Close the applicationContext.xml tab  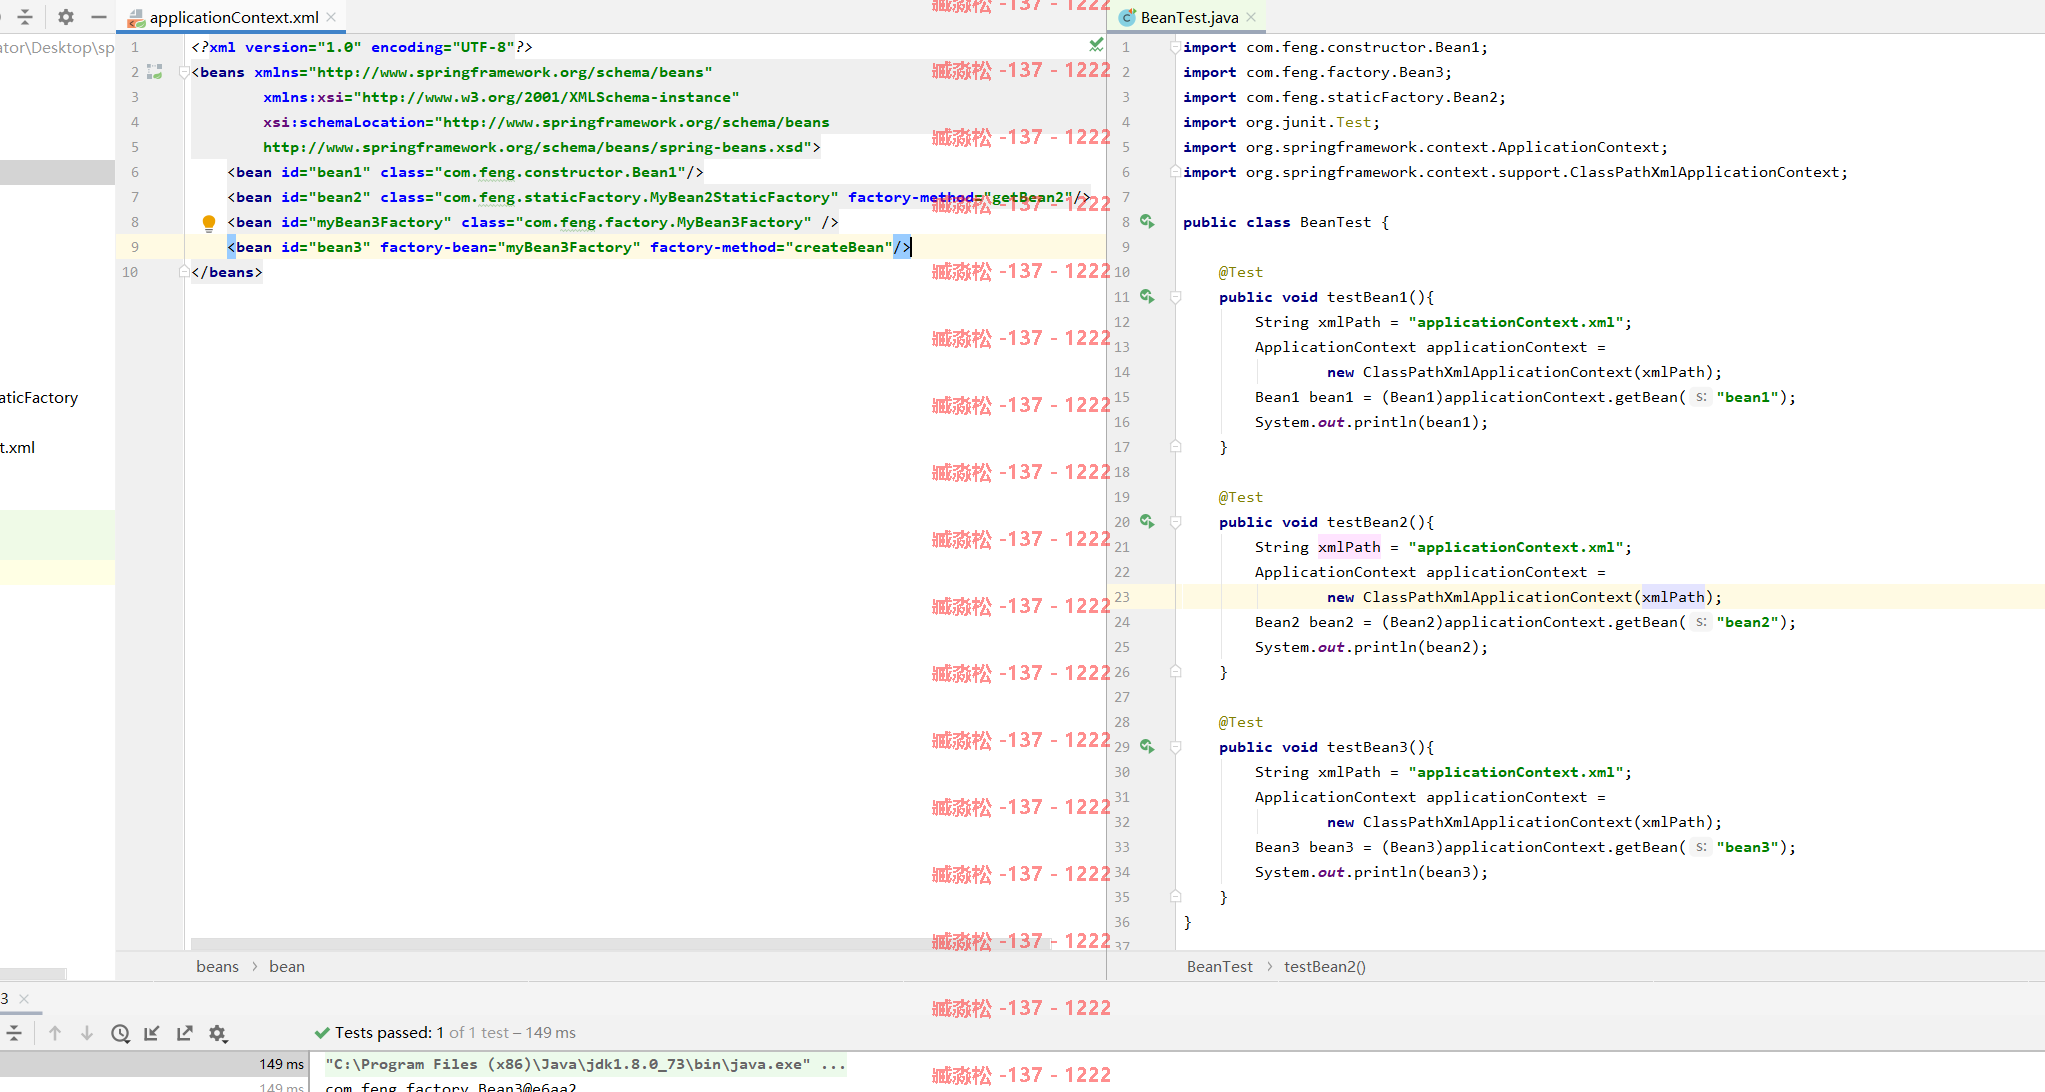[x=331, y=17]
